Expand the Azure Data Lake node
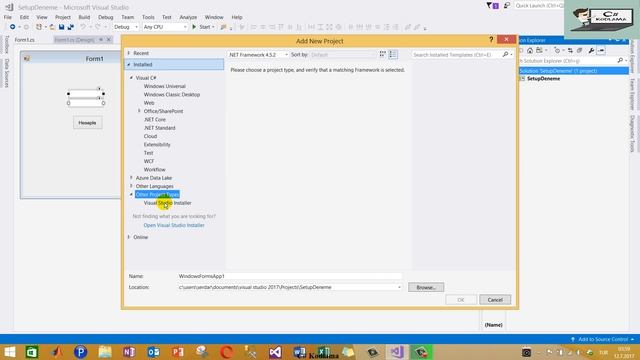The width and height of the screenshot is (640, 360). click(131, 178)
